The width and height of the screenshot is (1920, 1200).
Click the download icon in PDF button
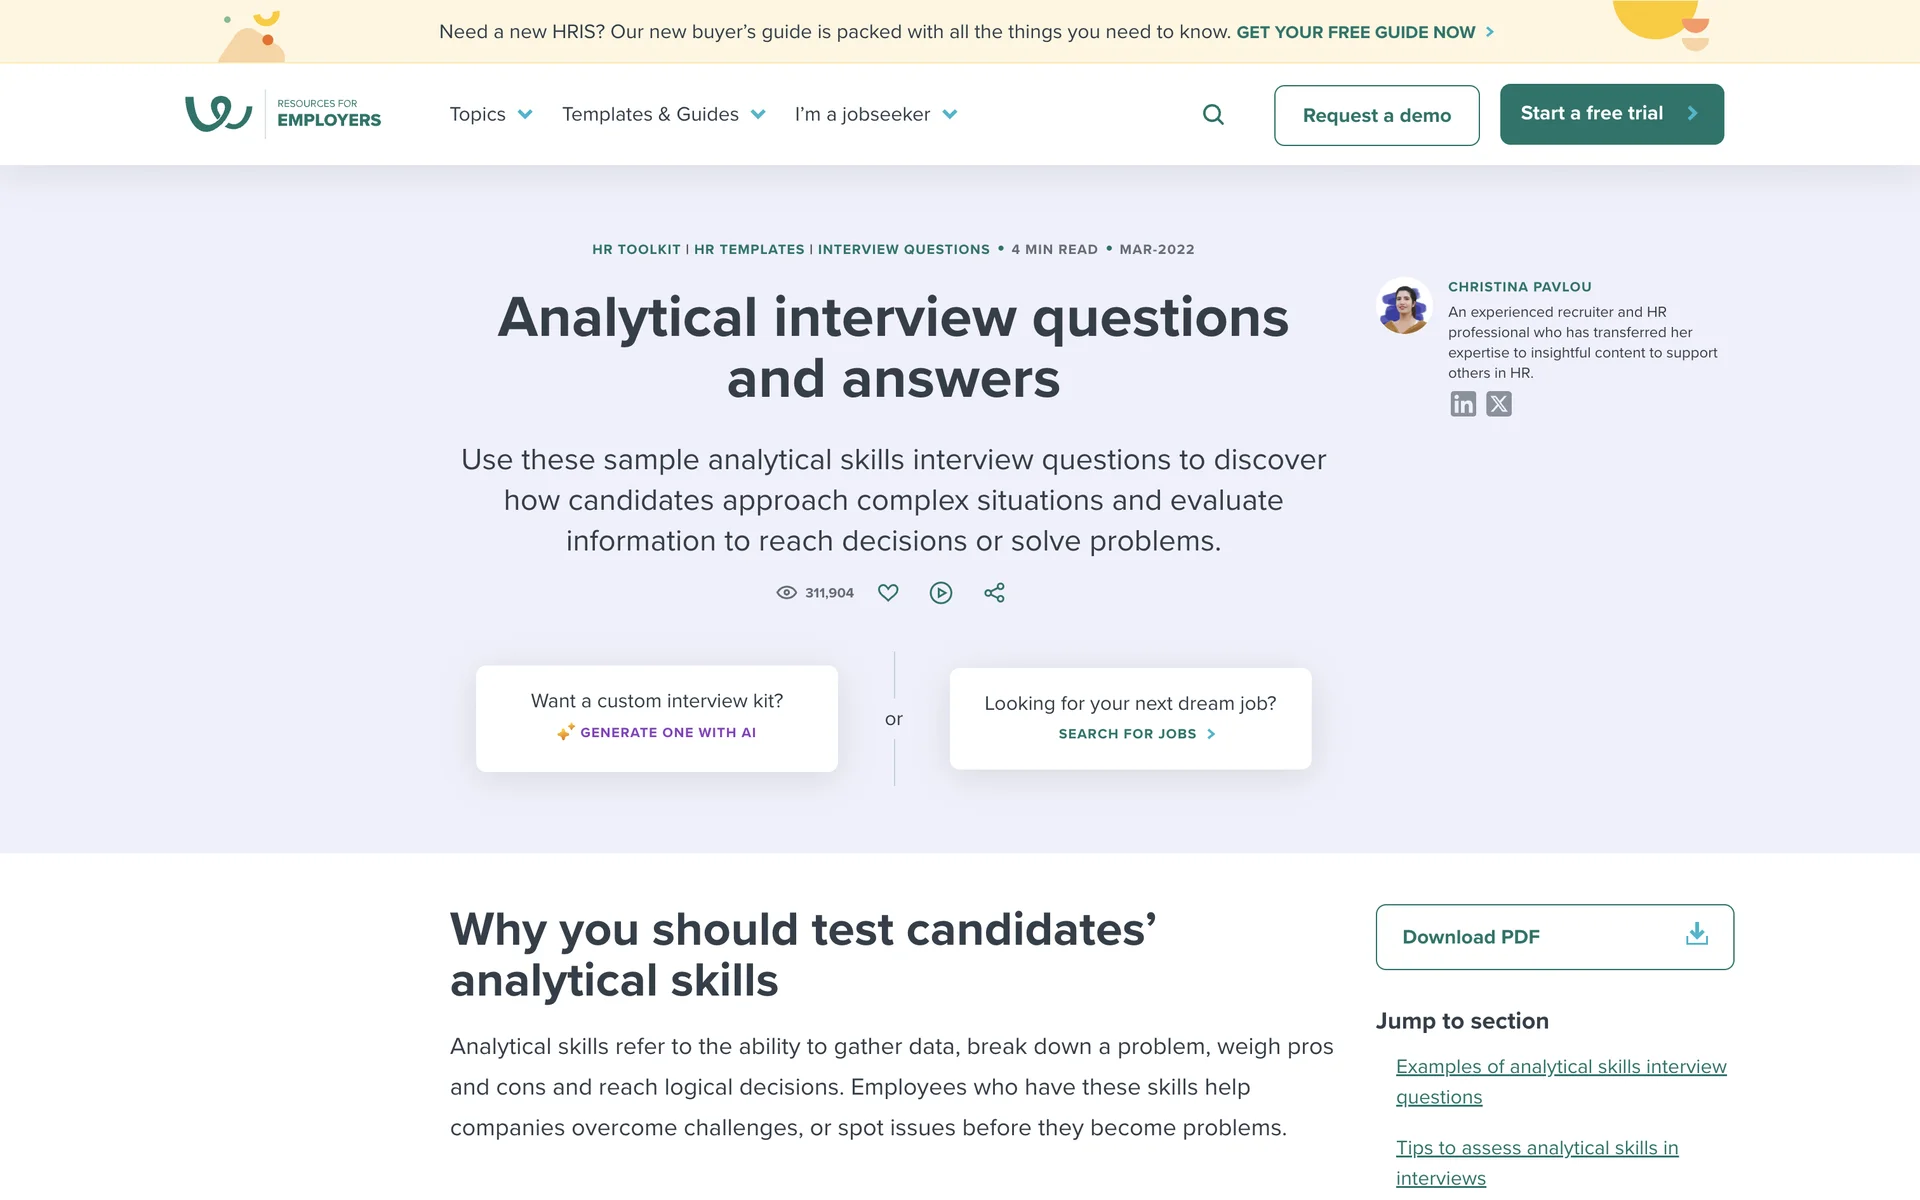pos(1697,935)
